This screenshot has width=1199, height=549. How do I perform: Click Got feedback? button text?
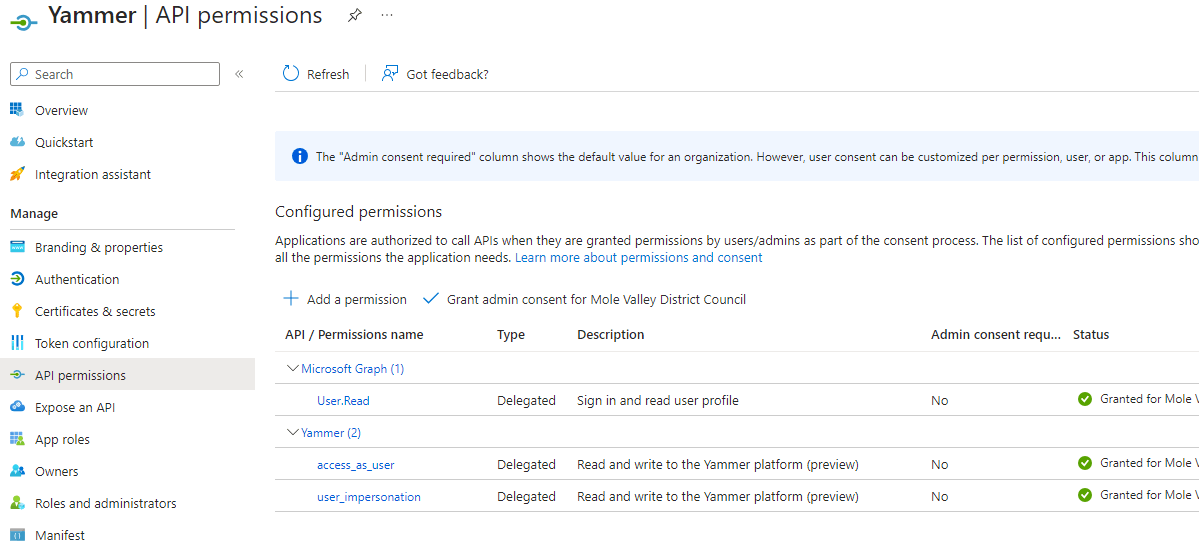click(x=447, y=74)
